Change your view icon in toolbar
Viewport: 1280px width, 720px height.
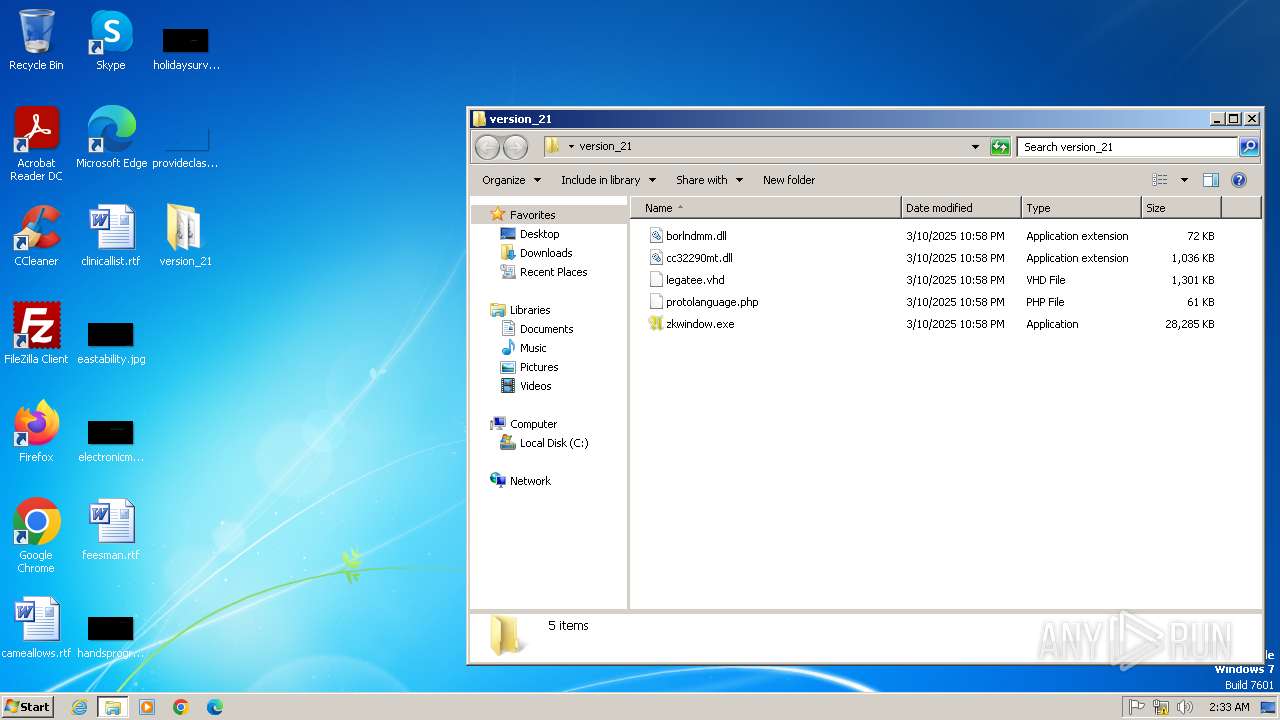pos(1160,180)
